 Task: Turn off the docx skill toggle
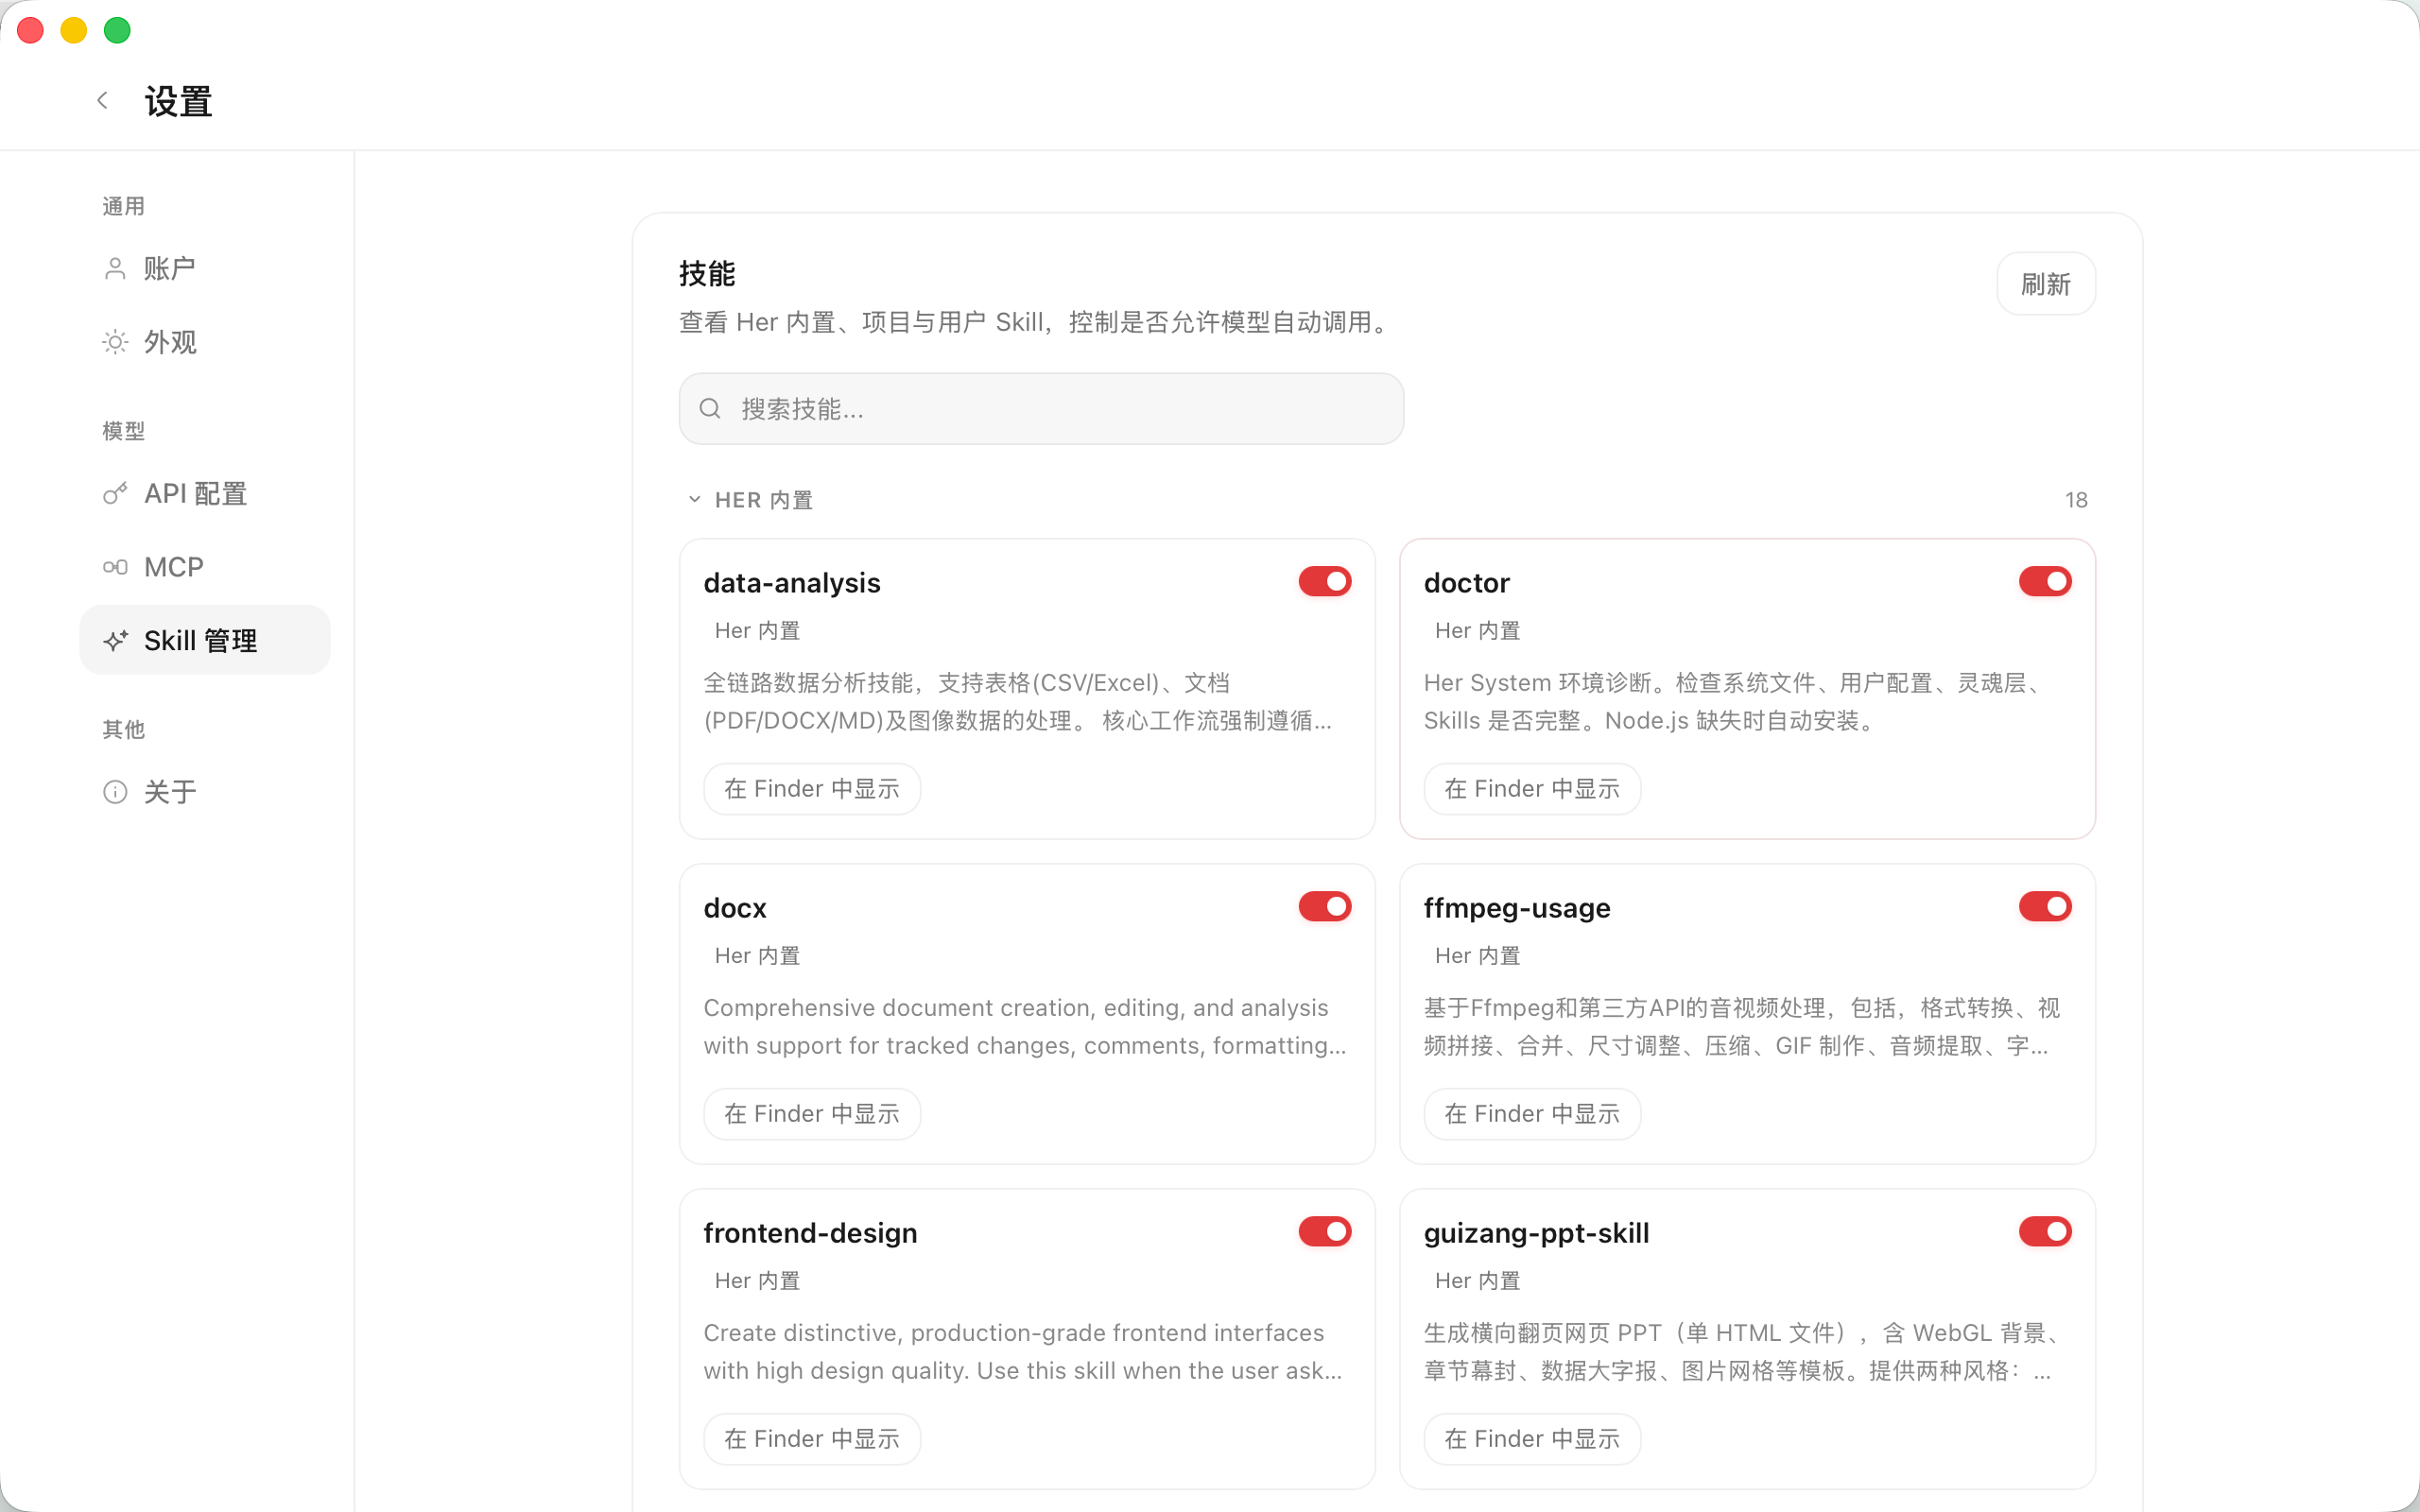[1325, 906]
